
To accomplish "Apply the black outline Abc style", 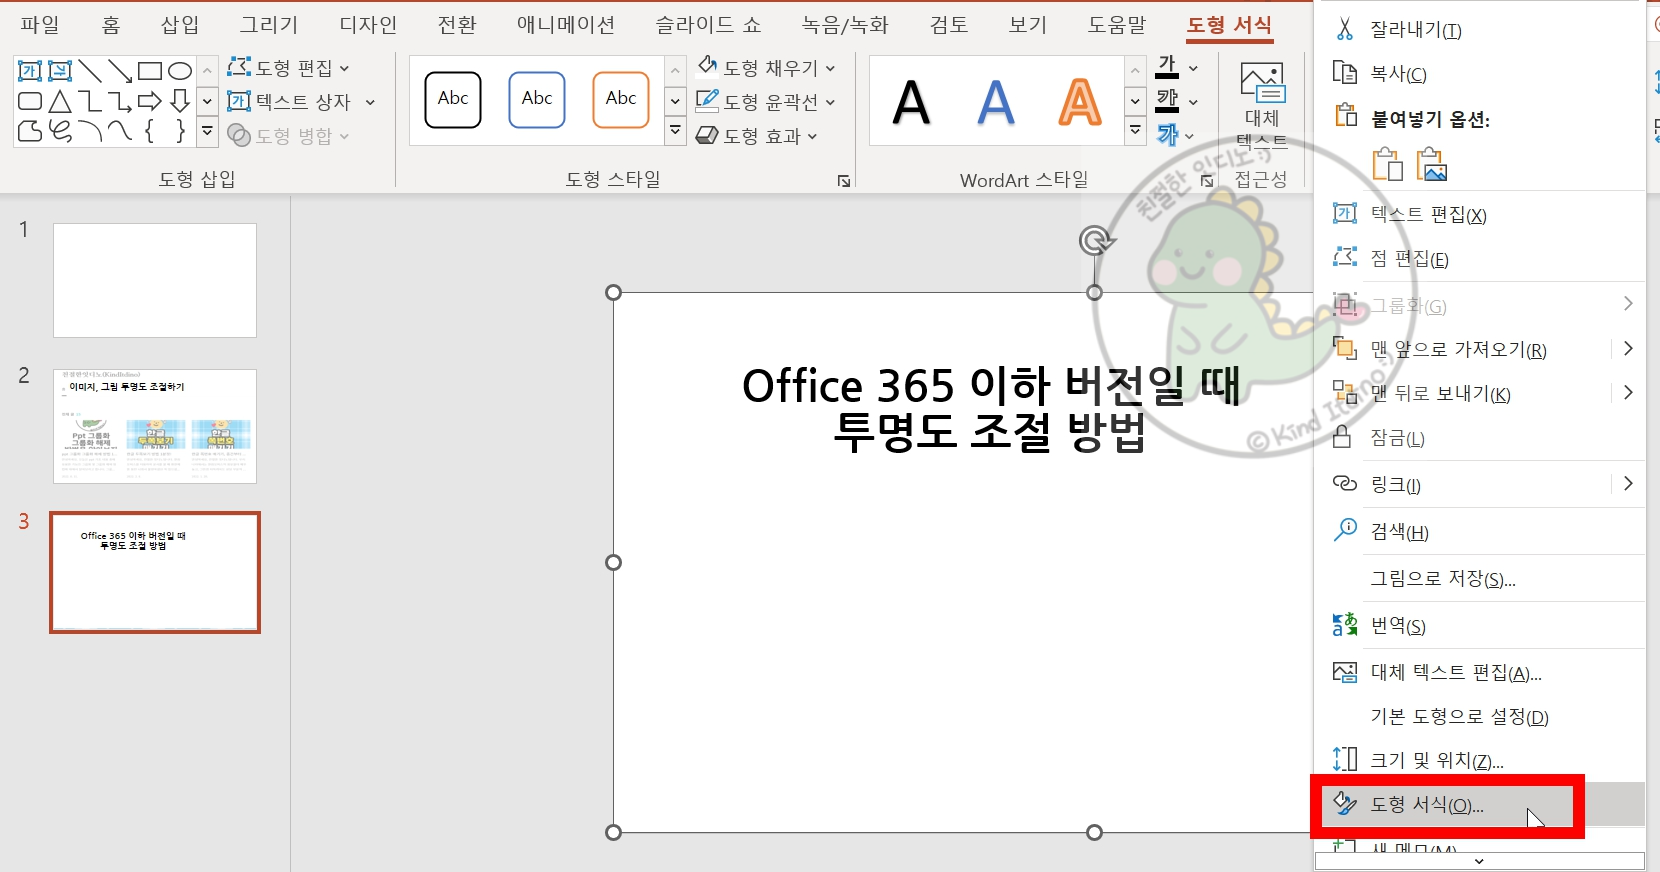I will 453,99.
